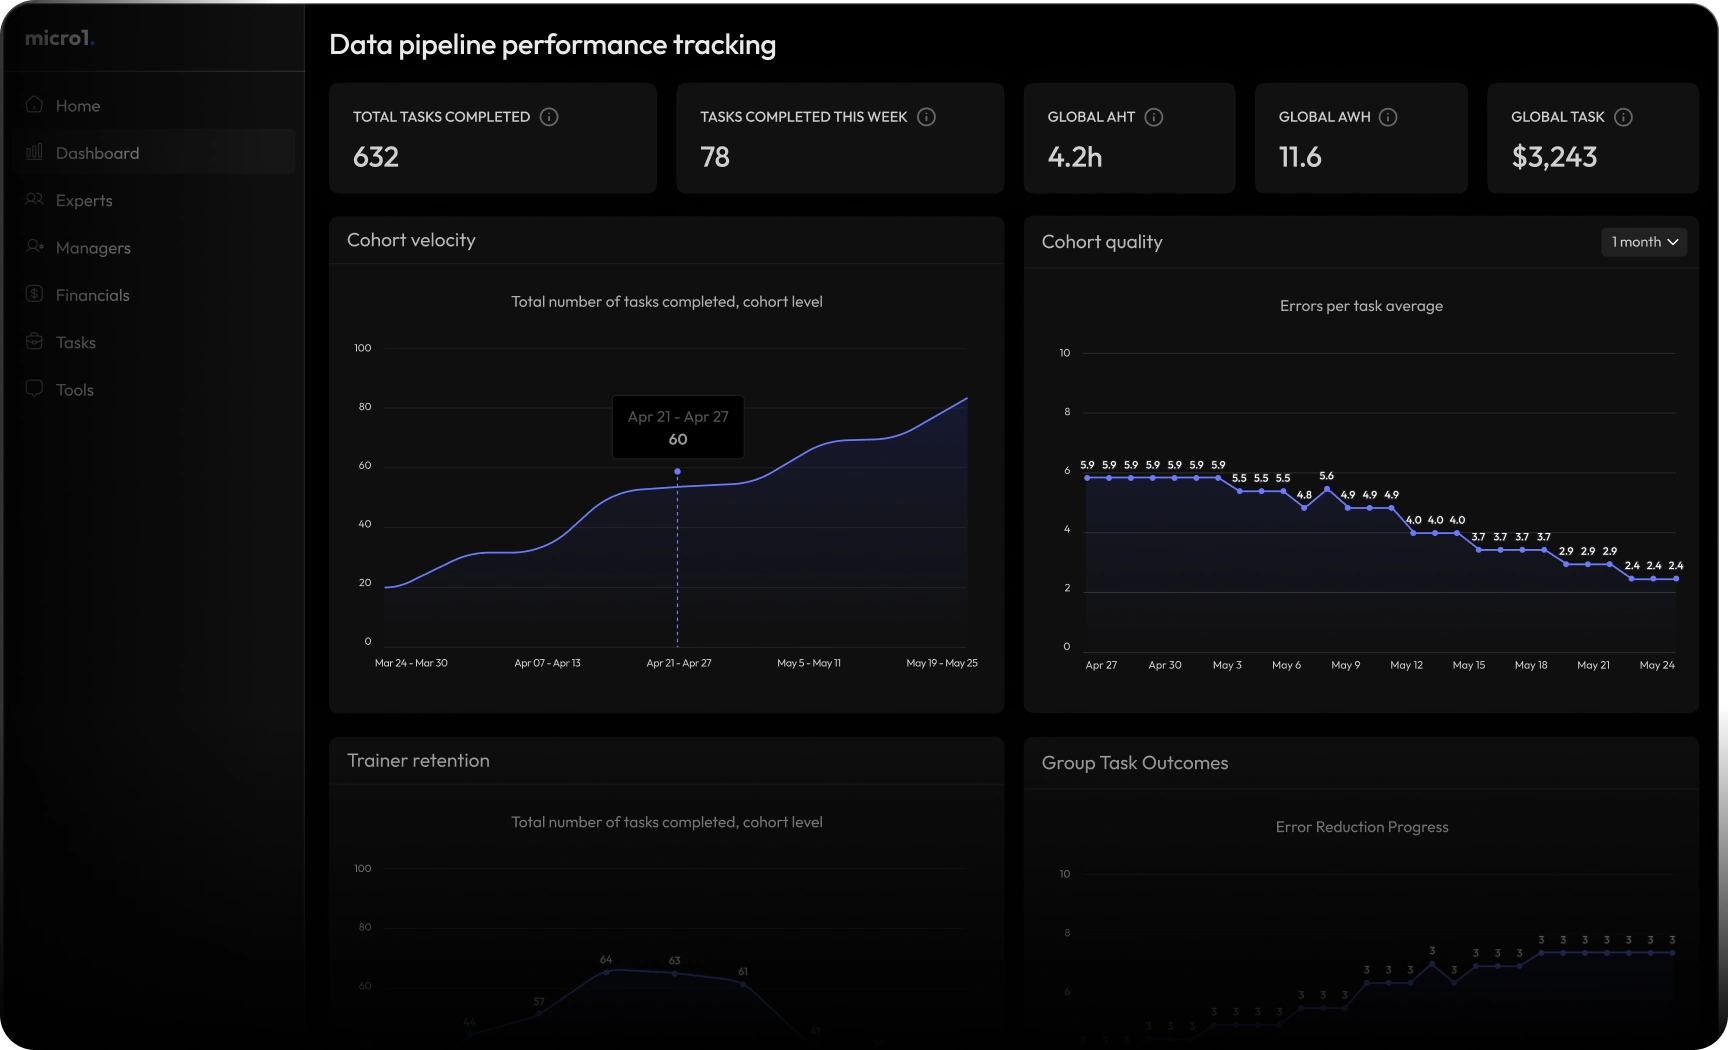1728x1050 pixels.
Task: Click the GLOBAL AWH stat card
Action: tap(1360, 138)
